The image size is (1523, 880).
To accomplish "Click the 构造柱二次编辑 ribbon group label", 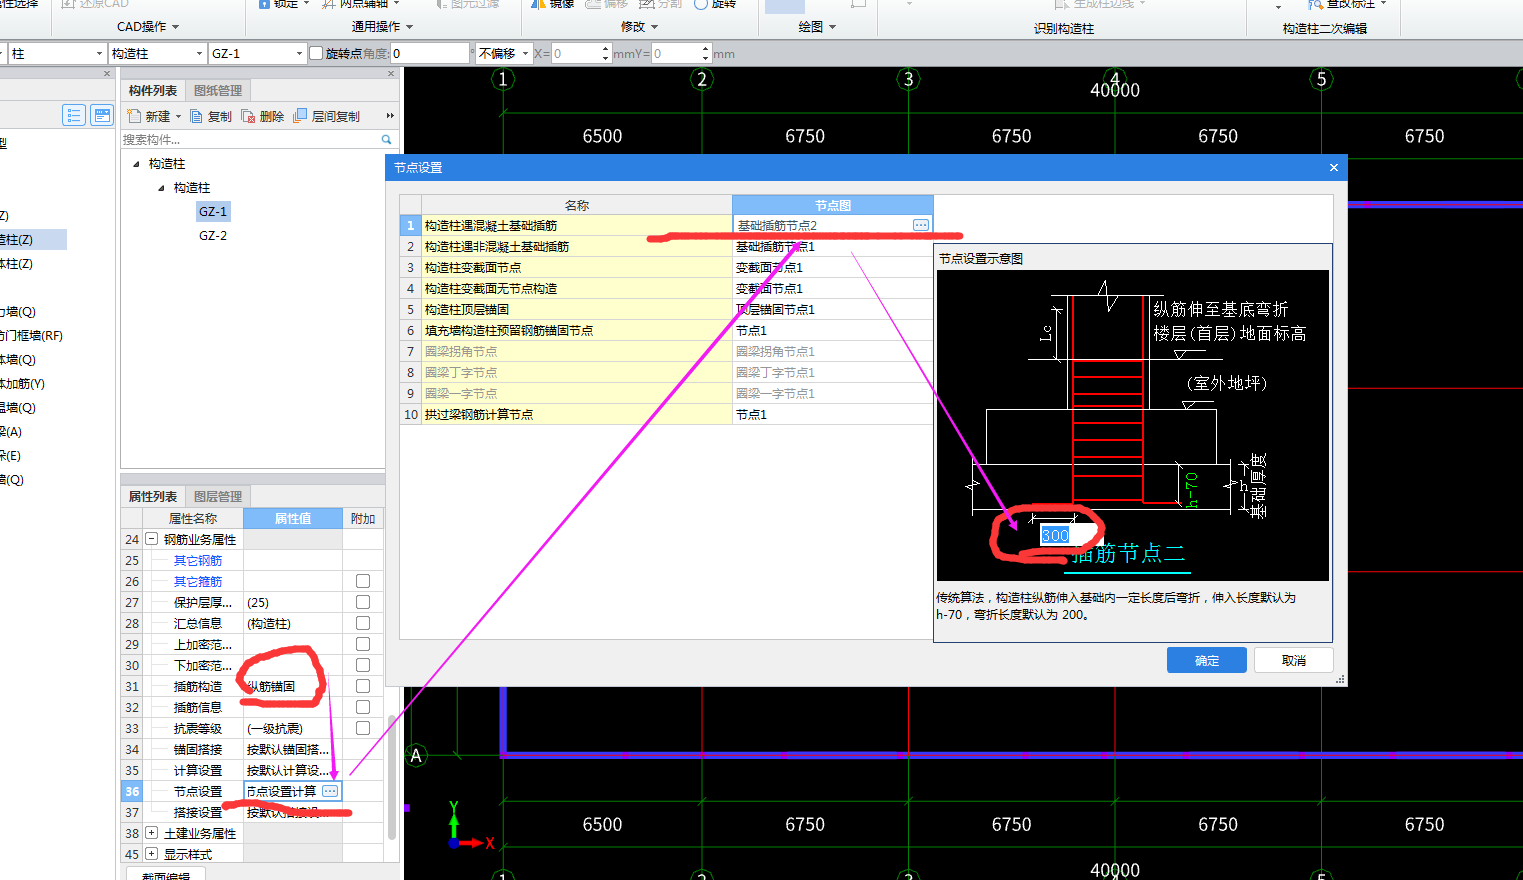I will pyautogui.click(x=1325, y=28).
